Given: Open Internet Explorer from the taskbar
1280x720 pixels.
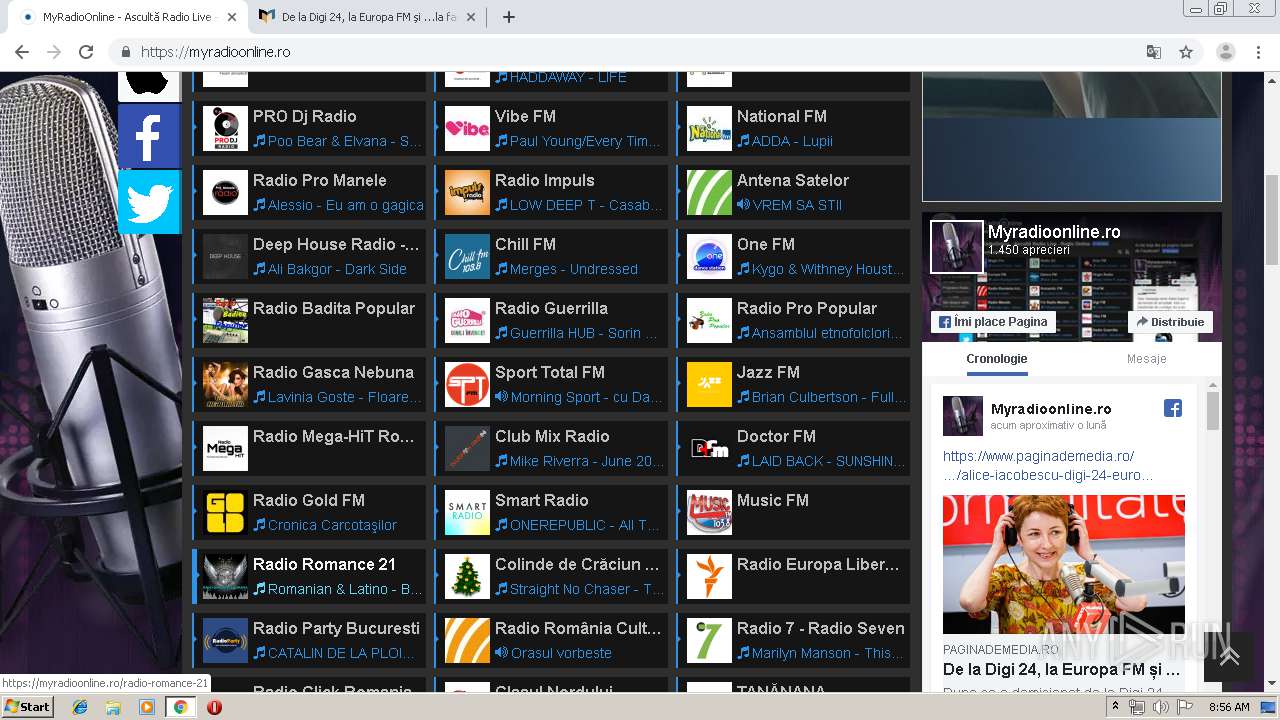Looking at the screenshot, I should pos(80,707).
